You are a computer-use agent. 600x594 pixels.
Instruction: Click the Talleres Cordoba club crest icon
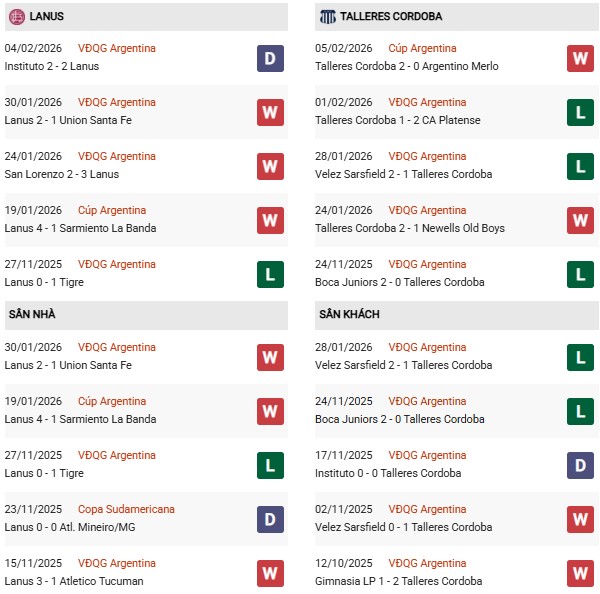coord(327,17)
